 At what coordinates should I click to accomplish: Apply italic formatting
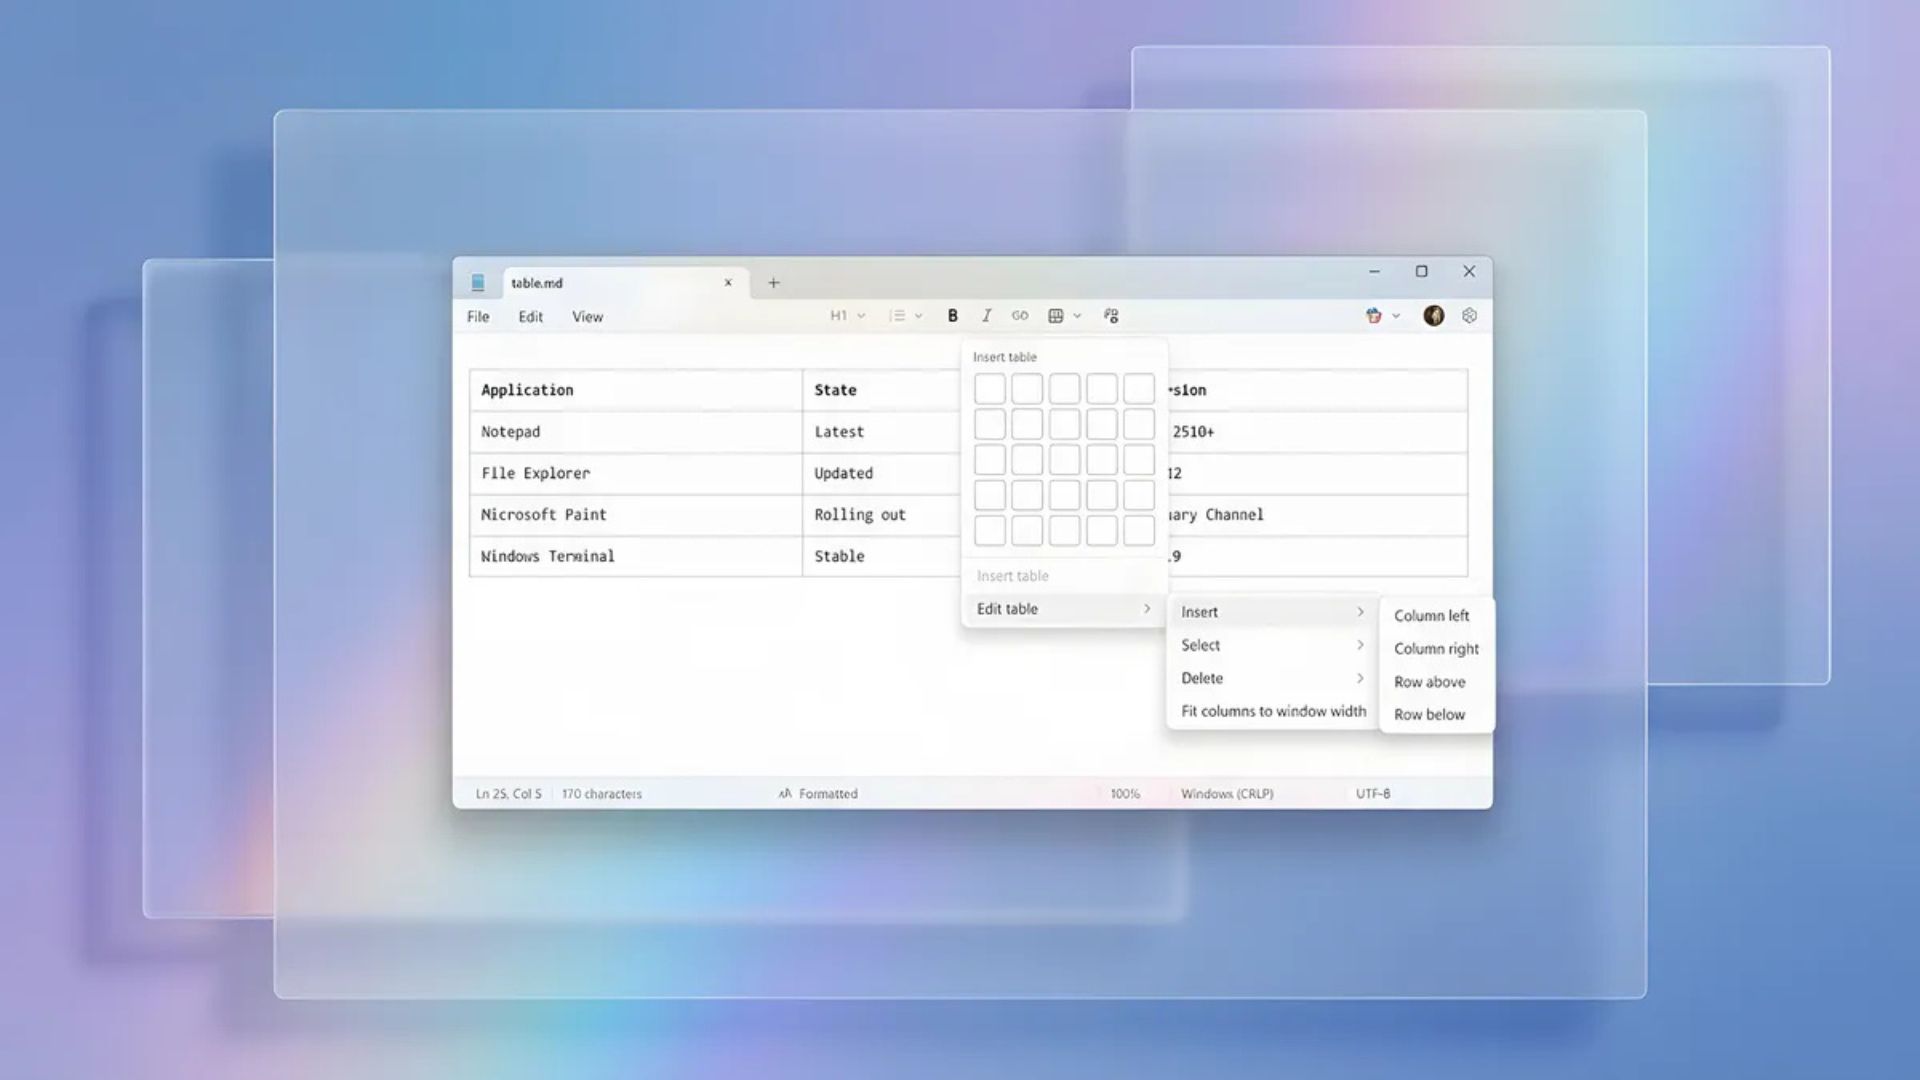(986, 316)
